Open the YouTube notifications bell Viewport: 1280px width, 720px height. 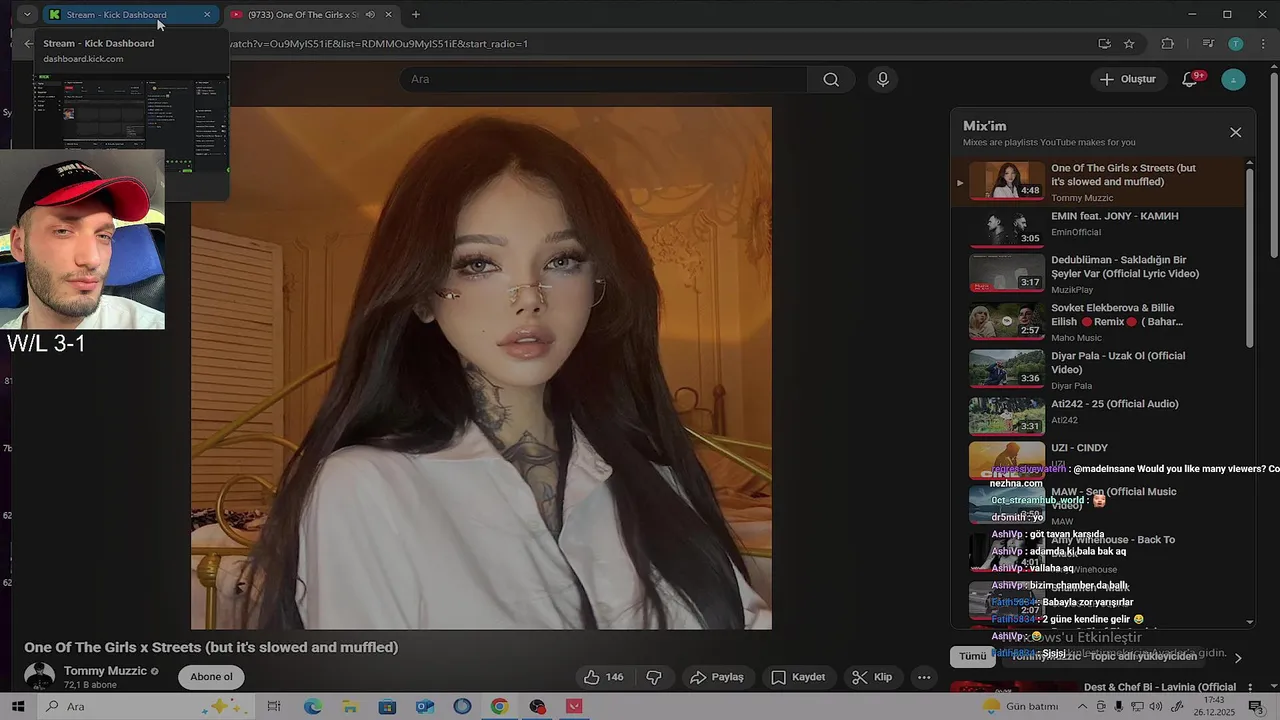point(1190,79)
